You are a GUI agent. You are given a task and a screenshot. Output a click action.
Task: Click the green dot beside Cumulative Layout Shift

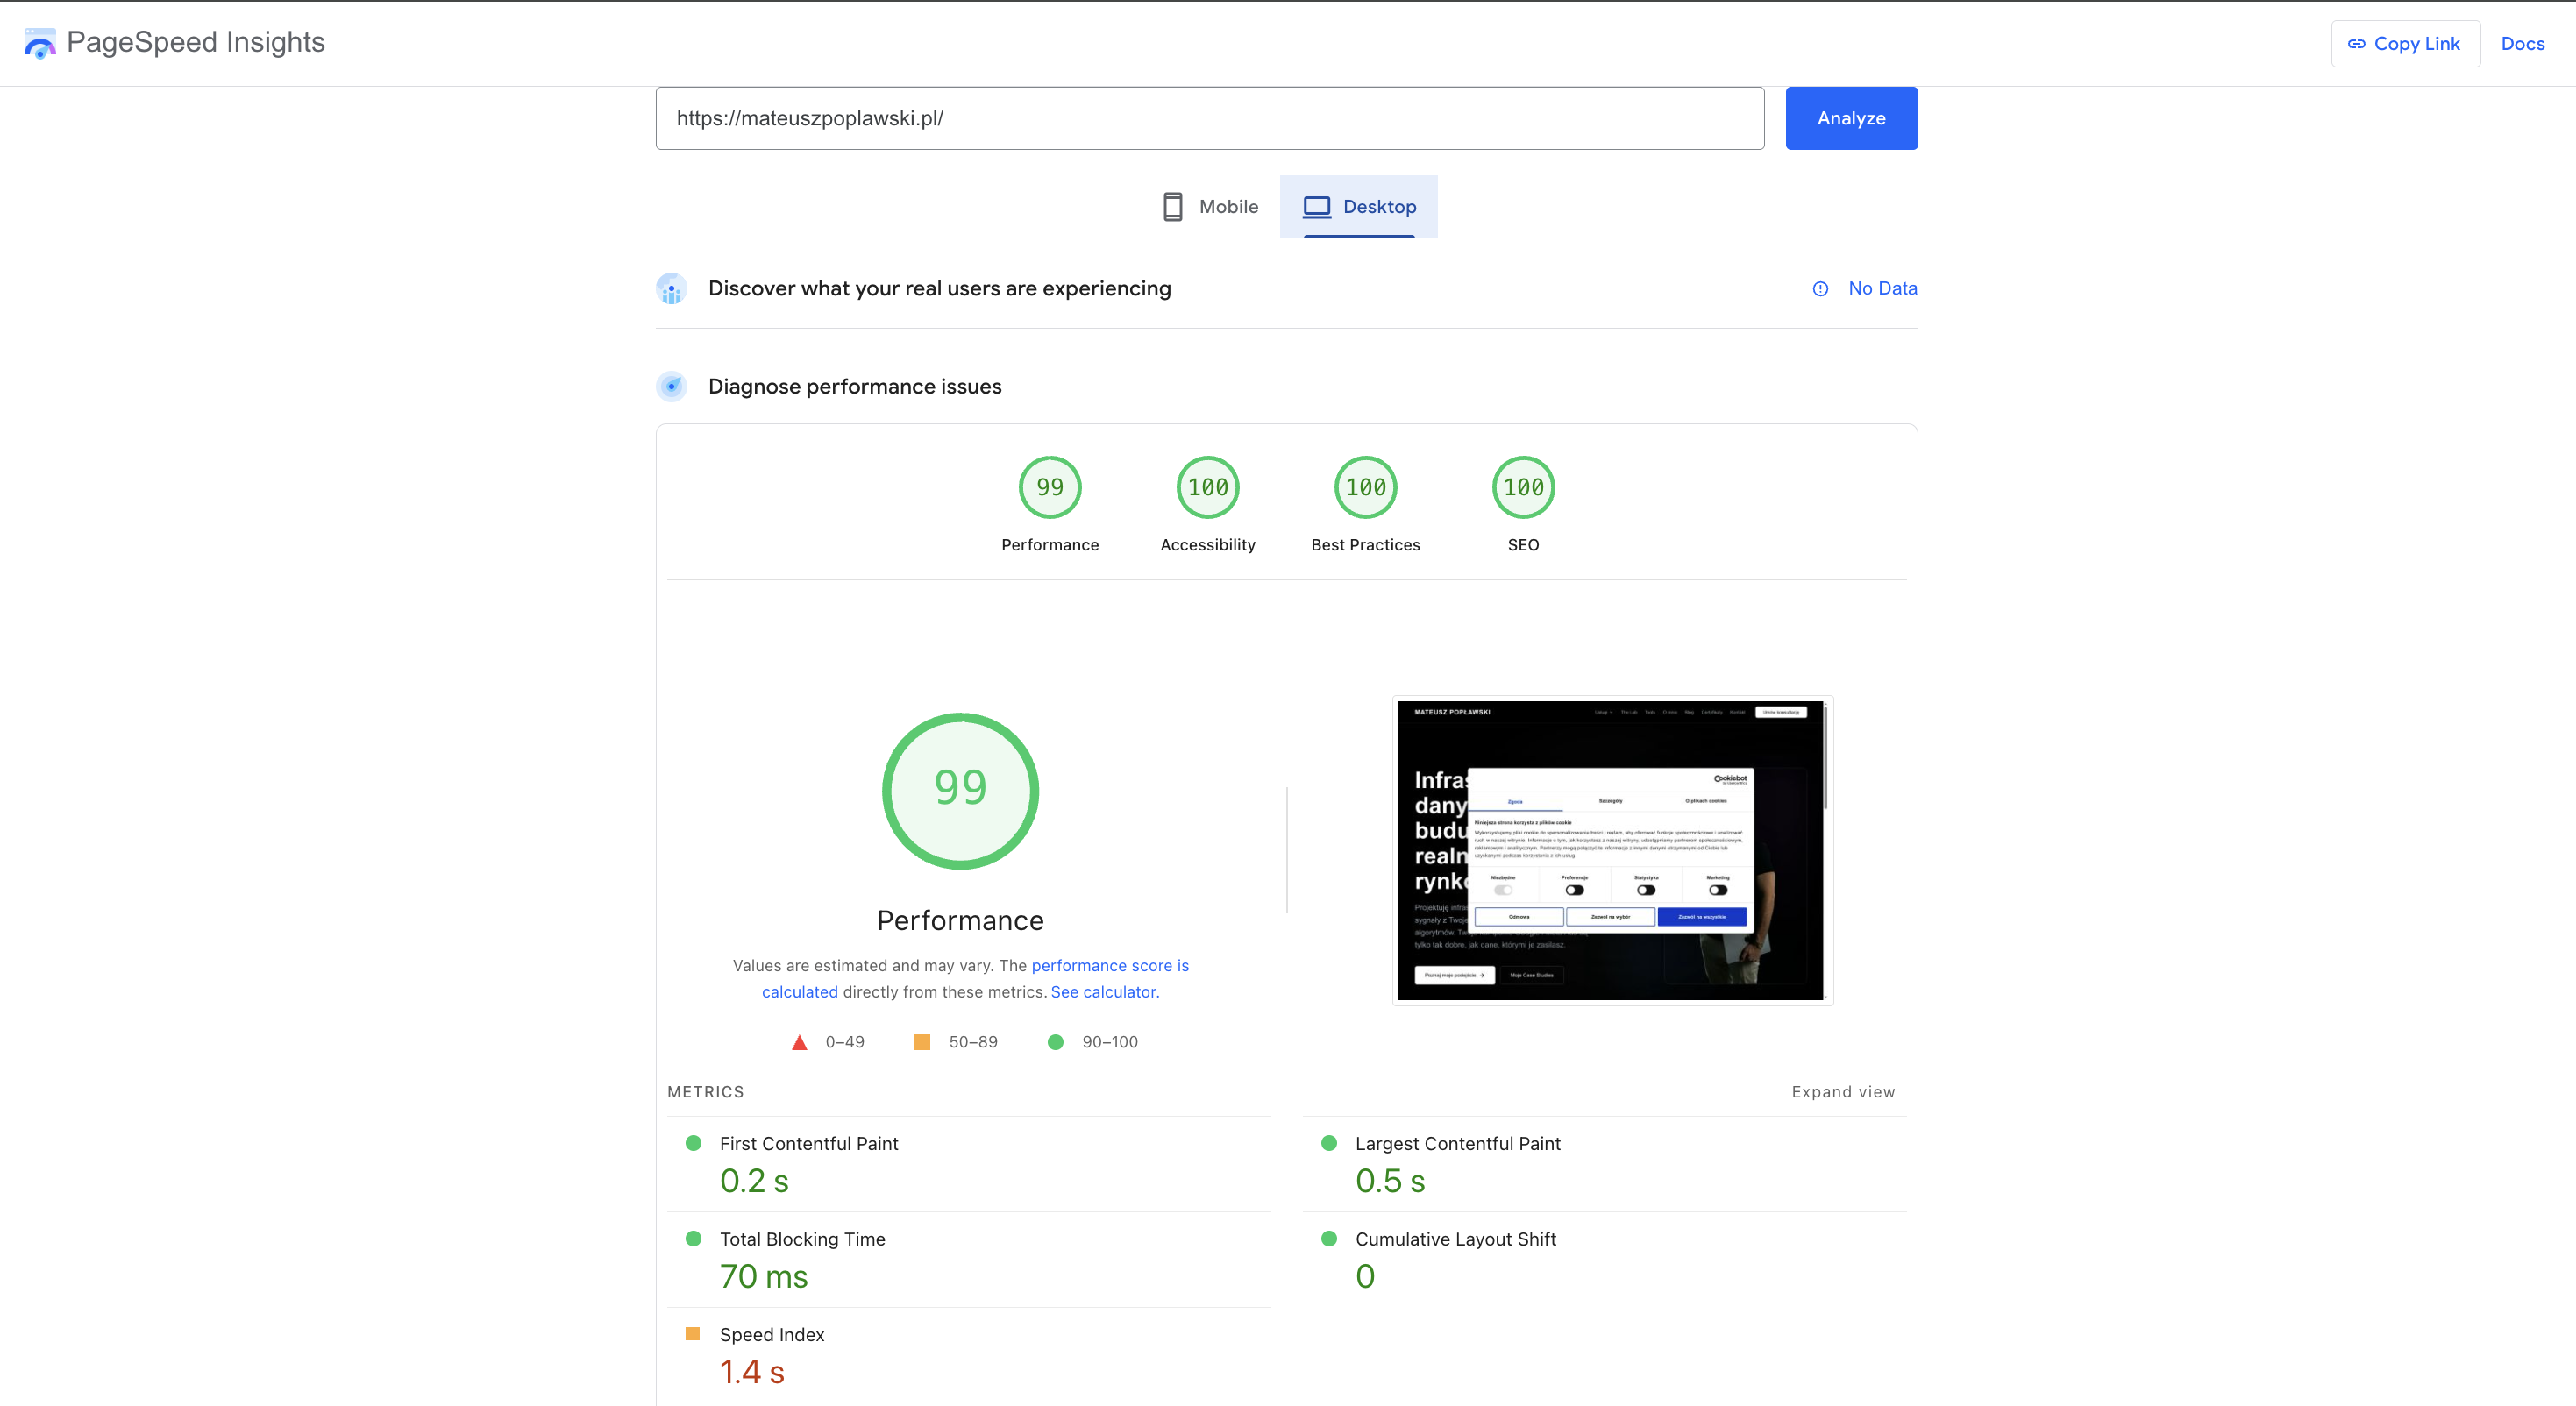pyautogui.click(x=1329, y=1238)
